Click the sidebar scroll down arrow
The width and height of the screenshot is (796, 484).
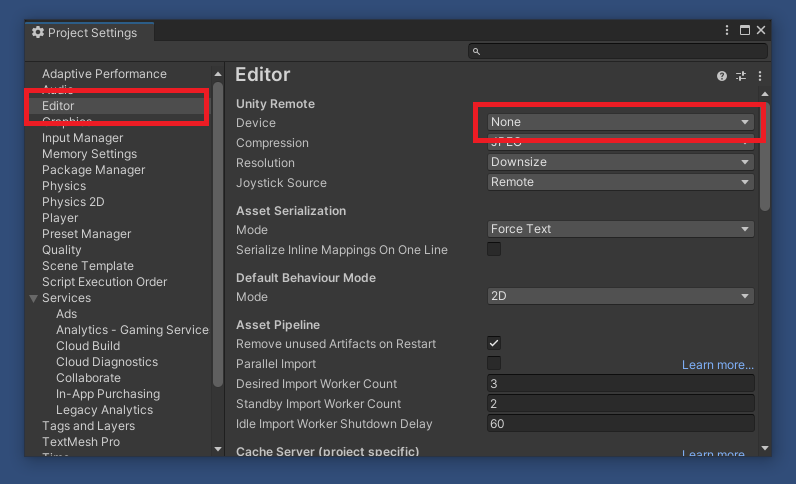pyautogui.click(x=218, y=449)
